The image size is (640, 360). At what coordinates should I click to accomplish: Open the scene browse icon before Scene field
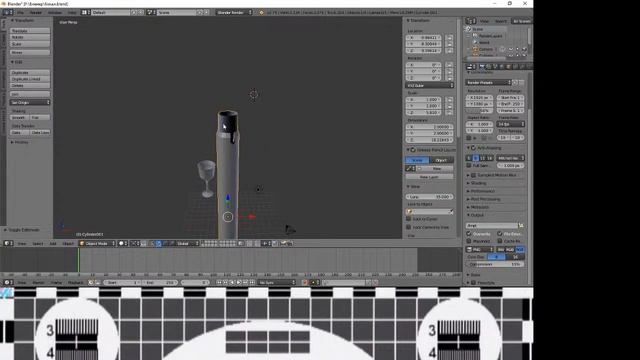point(151,13)
